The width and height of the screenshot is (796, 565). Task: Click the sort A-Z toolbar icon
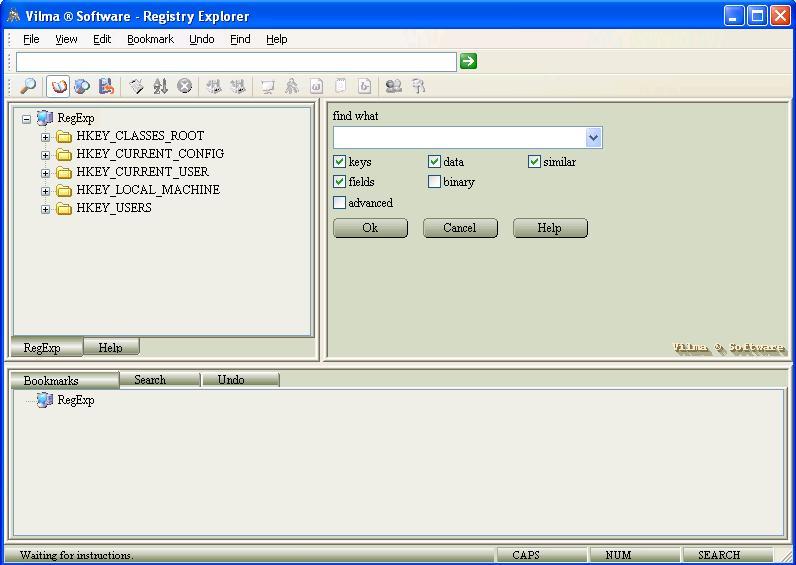(160, 86)
